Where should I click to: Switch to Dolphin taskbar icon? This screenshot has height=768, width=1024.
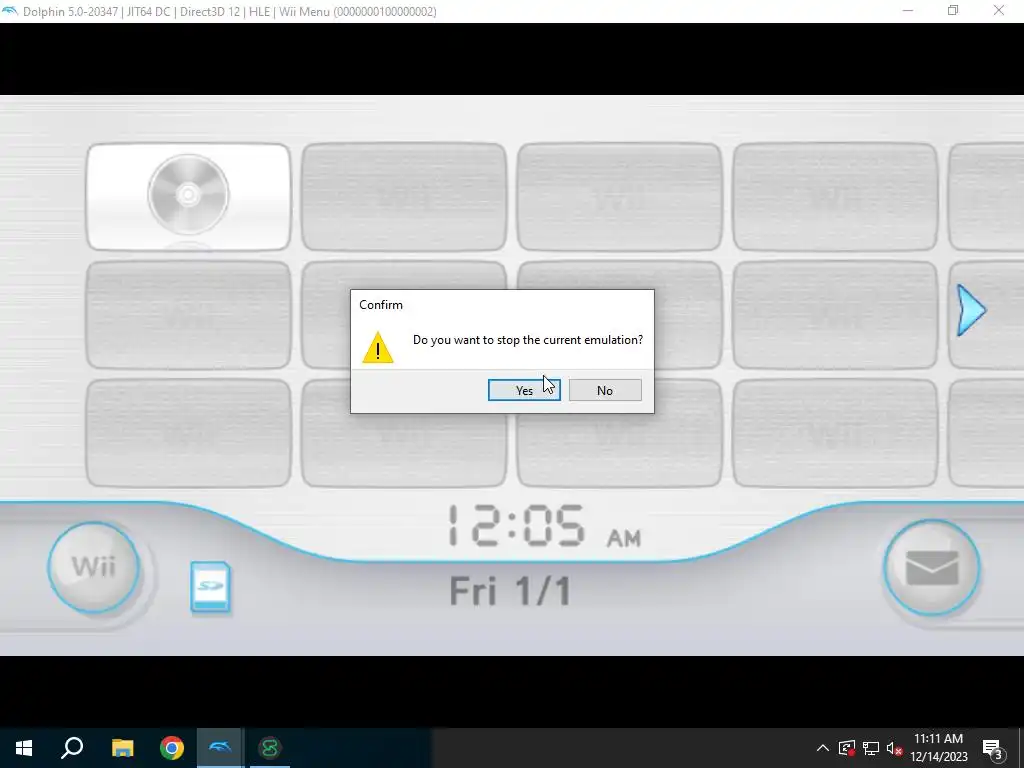tap(220, 748)
